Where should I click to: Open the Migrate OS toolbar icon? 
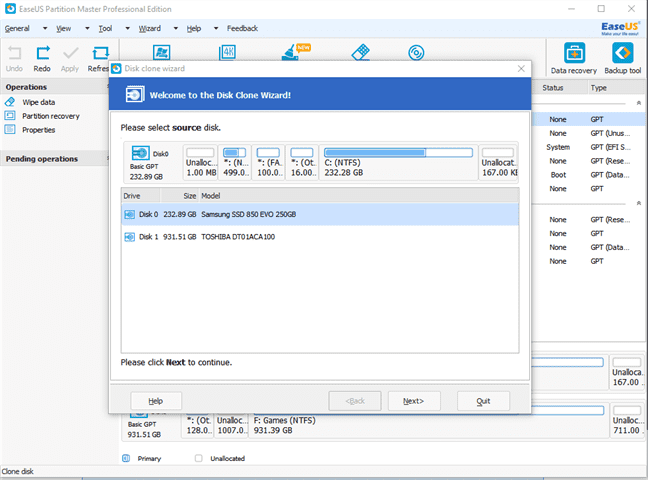click(x=161, y=53)
